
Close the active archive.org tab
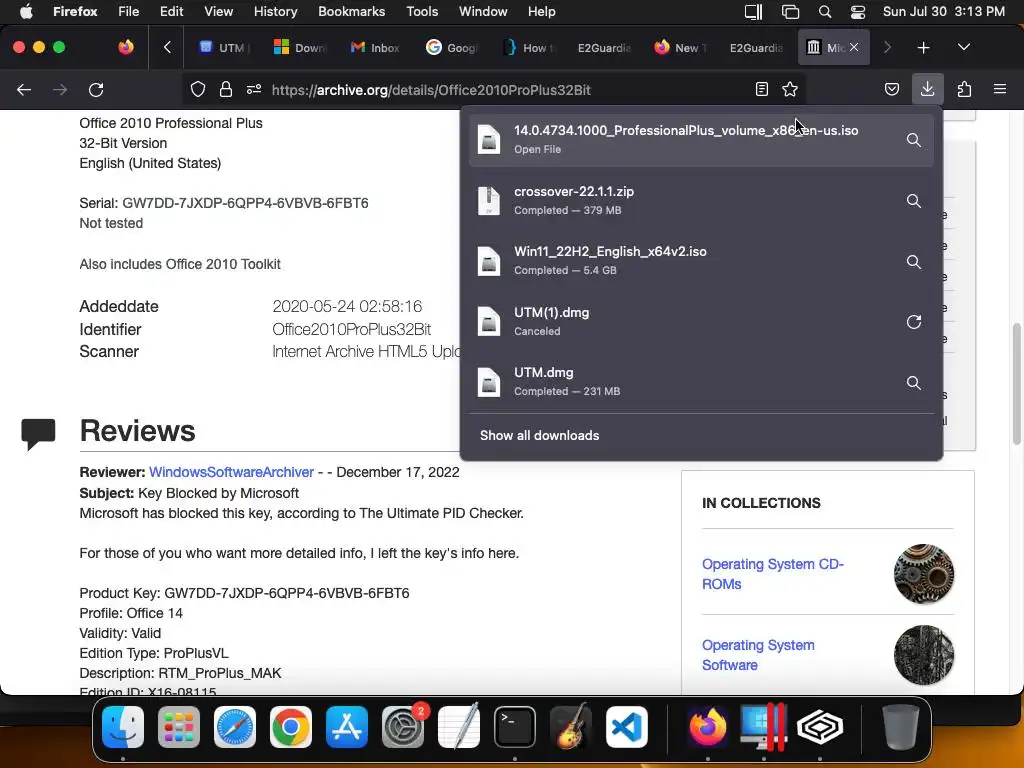click(854, 47)
